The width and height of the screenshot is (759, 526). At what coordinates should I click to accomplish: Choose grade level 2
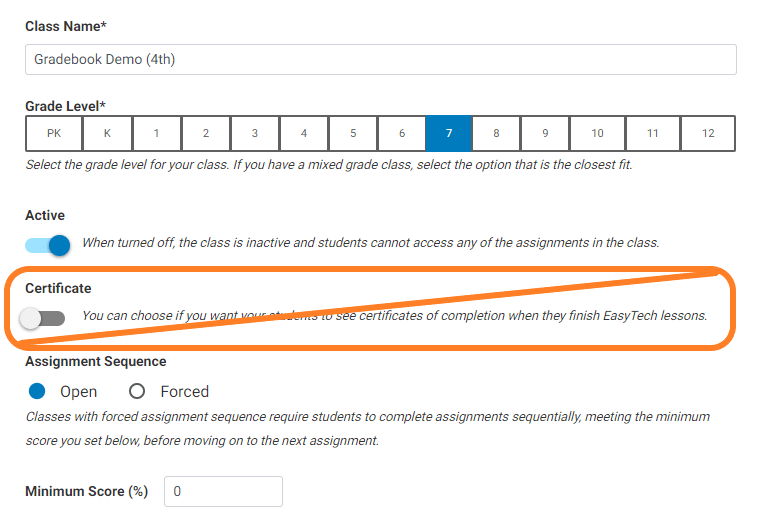pyautogui.click(x=205, y=133)
